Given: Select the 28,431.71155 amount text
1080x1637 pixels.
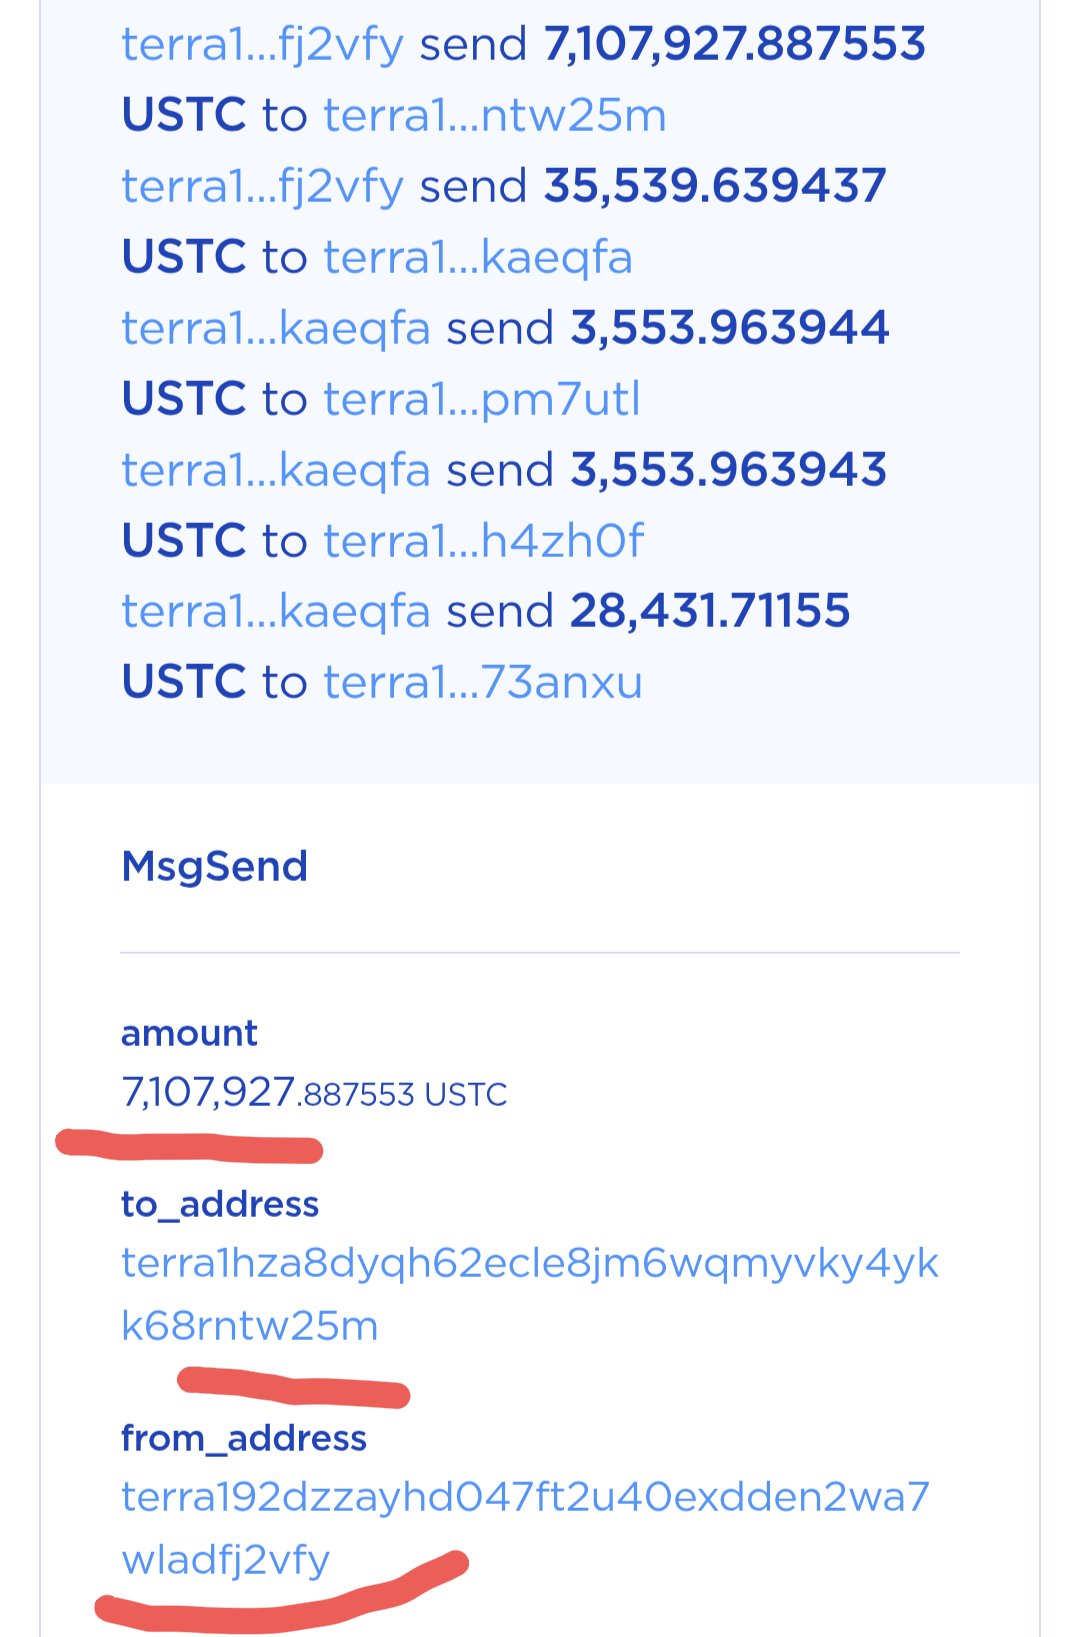Looking at the screenshot, I should (x=710, y=612).
